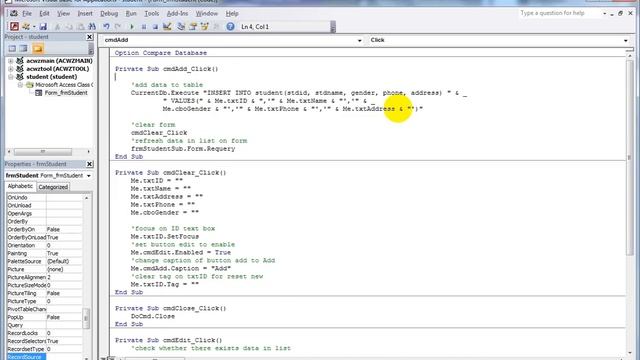Image resolution: width=640 pixels, height=360 pixels.
Task: Click the Ln 4, Col 1 position indicator
Action: [255, 27]
